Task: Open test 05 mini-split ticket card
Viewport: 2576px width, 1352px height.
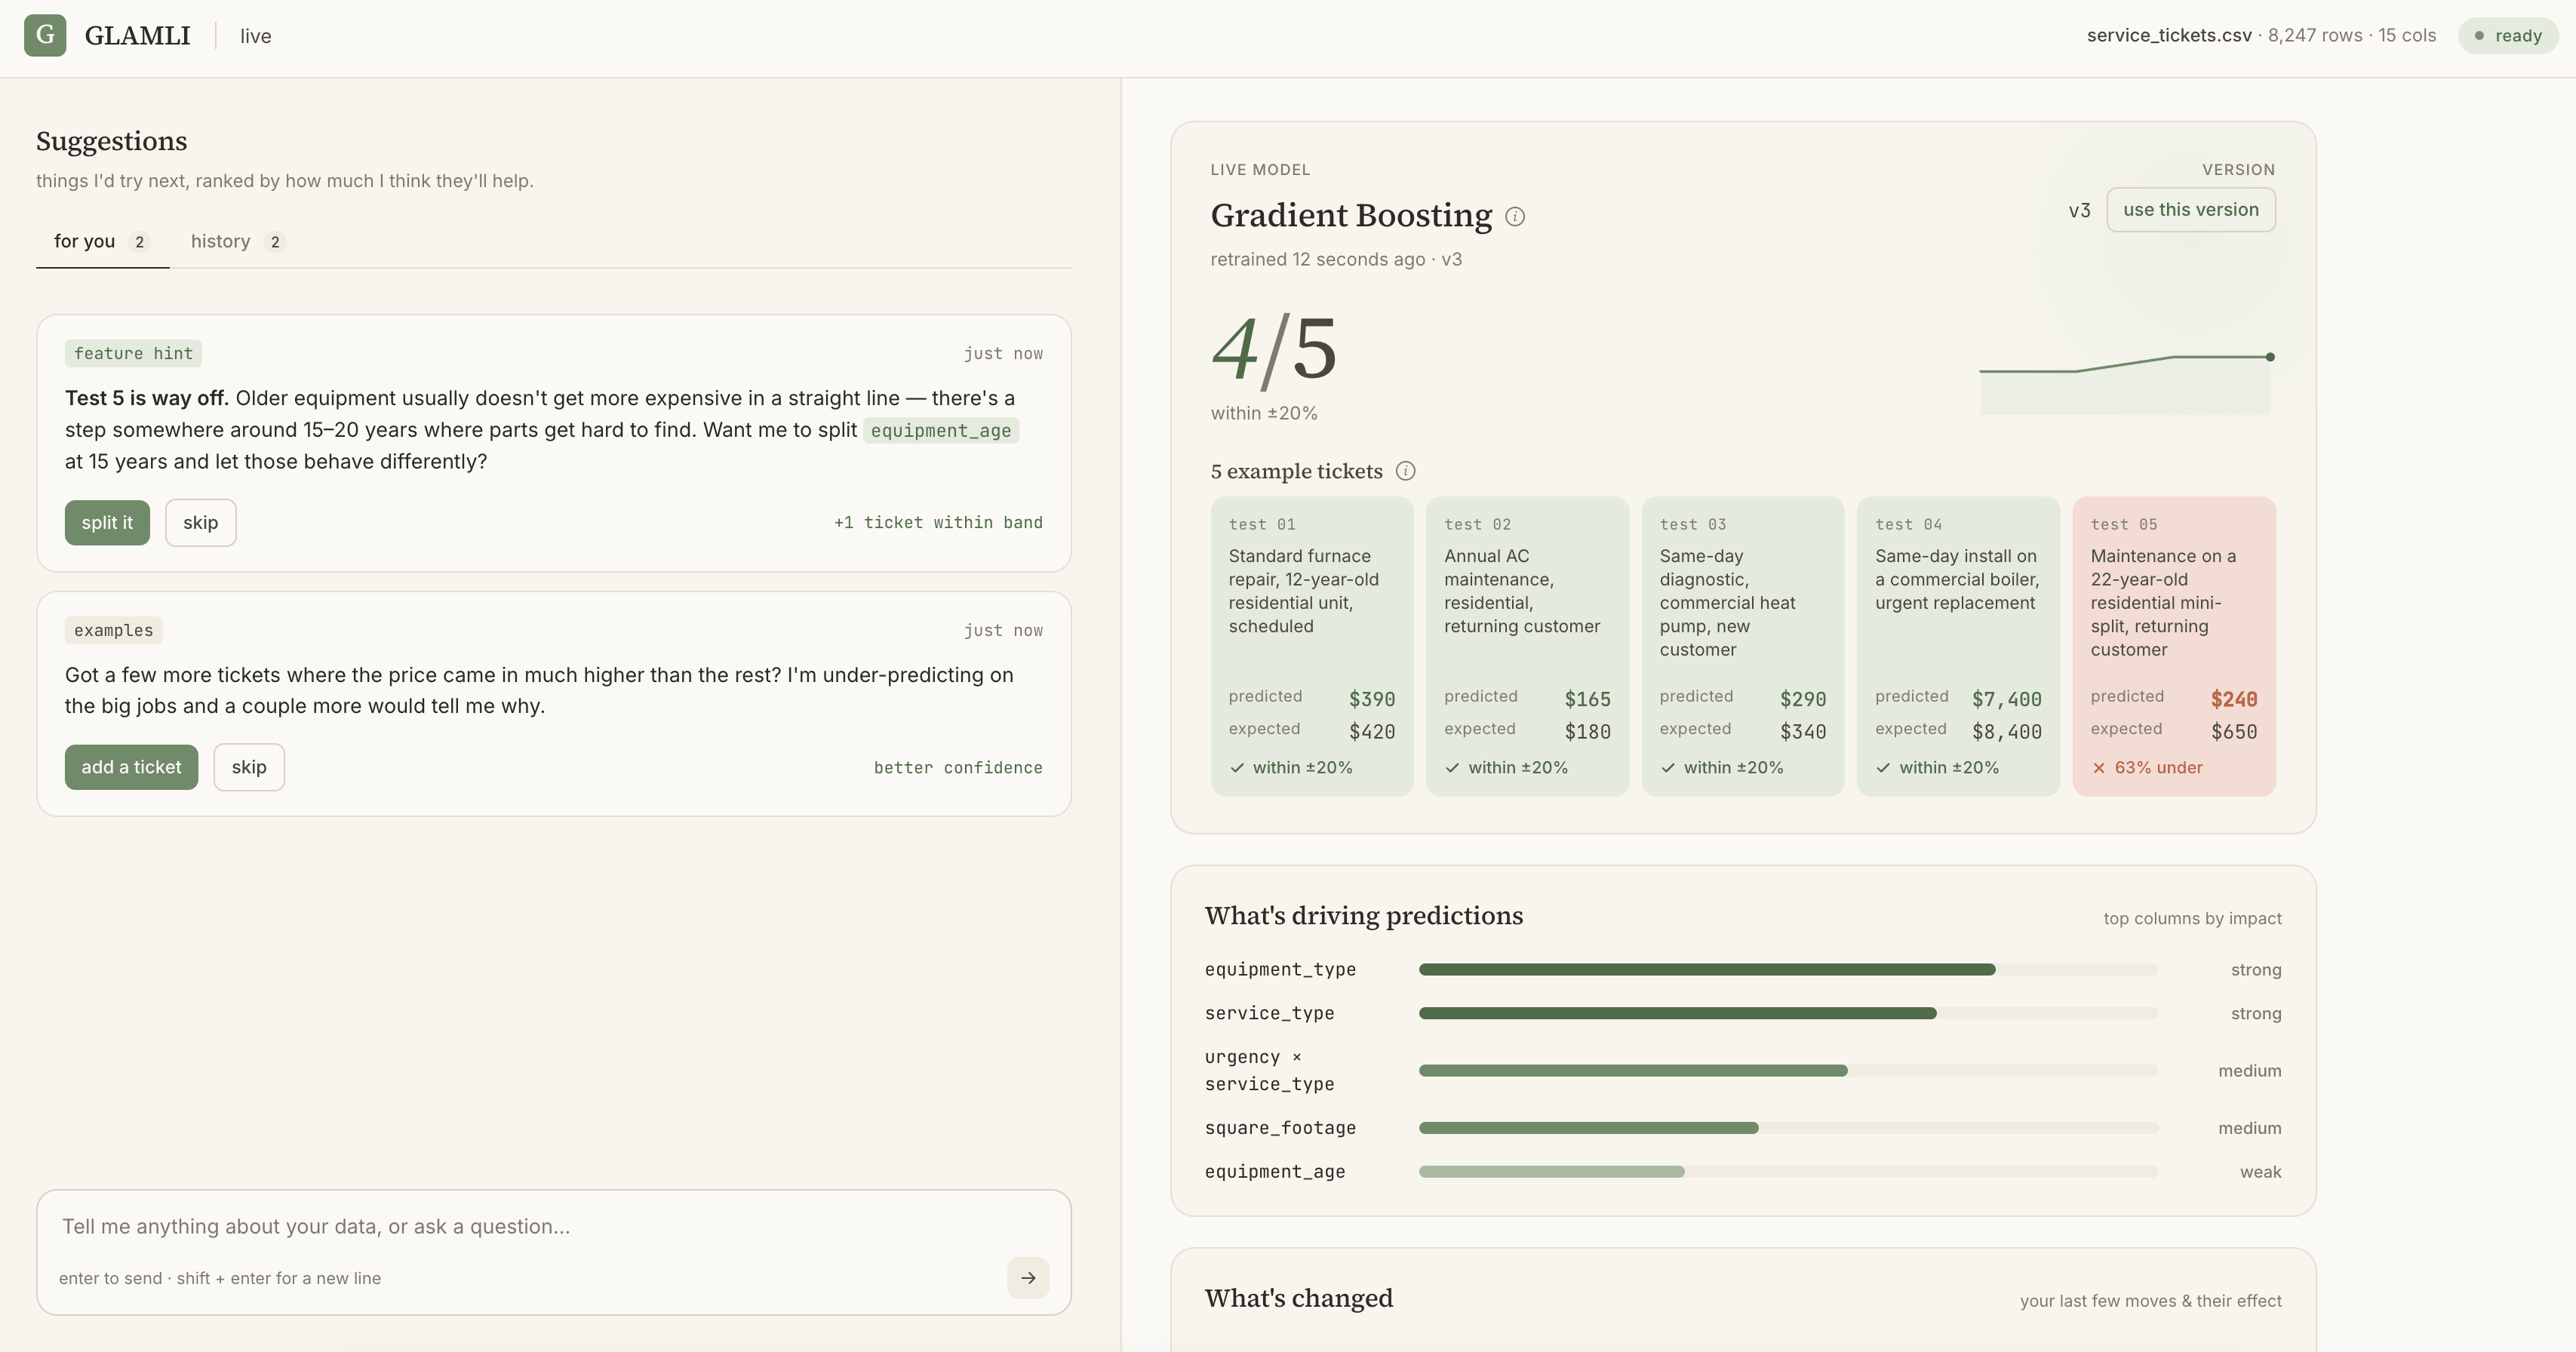Action: pyautogui.click(x=2174, y=646)
